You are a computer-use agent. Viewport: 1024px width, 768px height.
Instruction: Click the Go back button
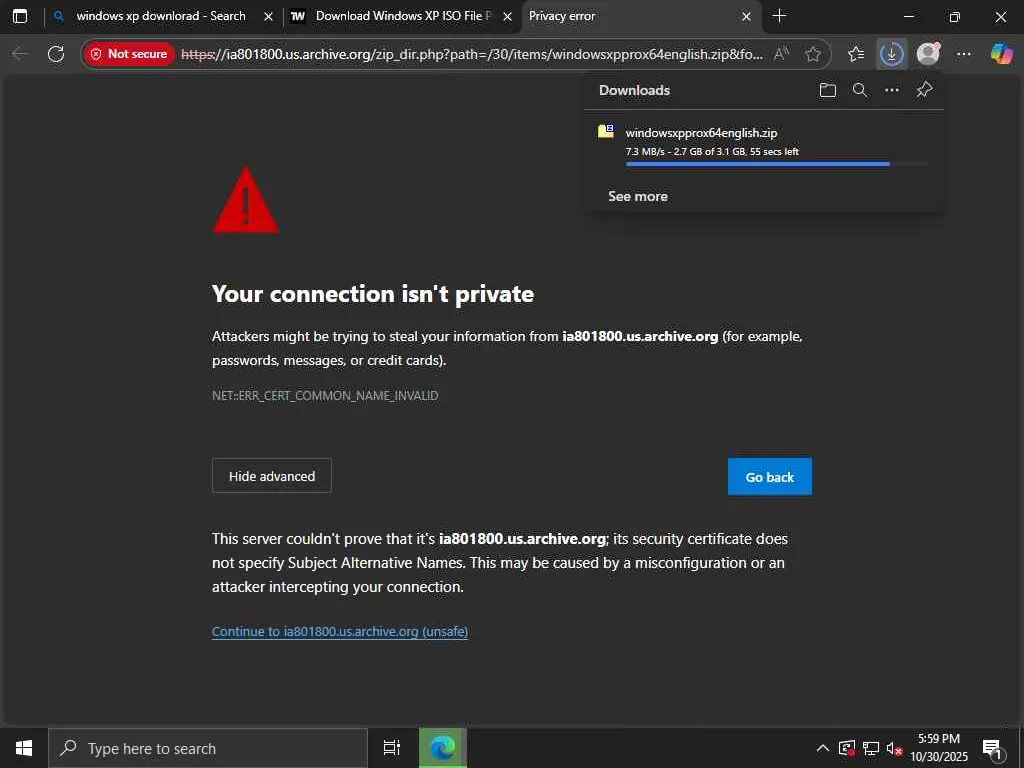770,477
